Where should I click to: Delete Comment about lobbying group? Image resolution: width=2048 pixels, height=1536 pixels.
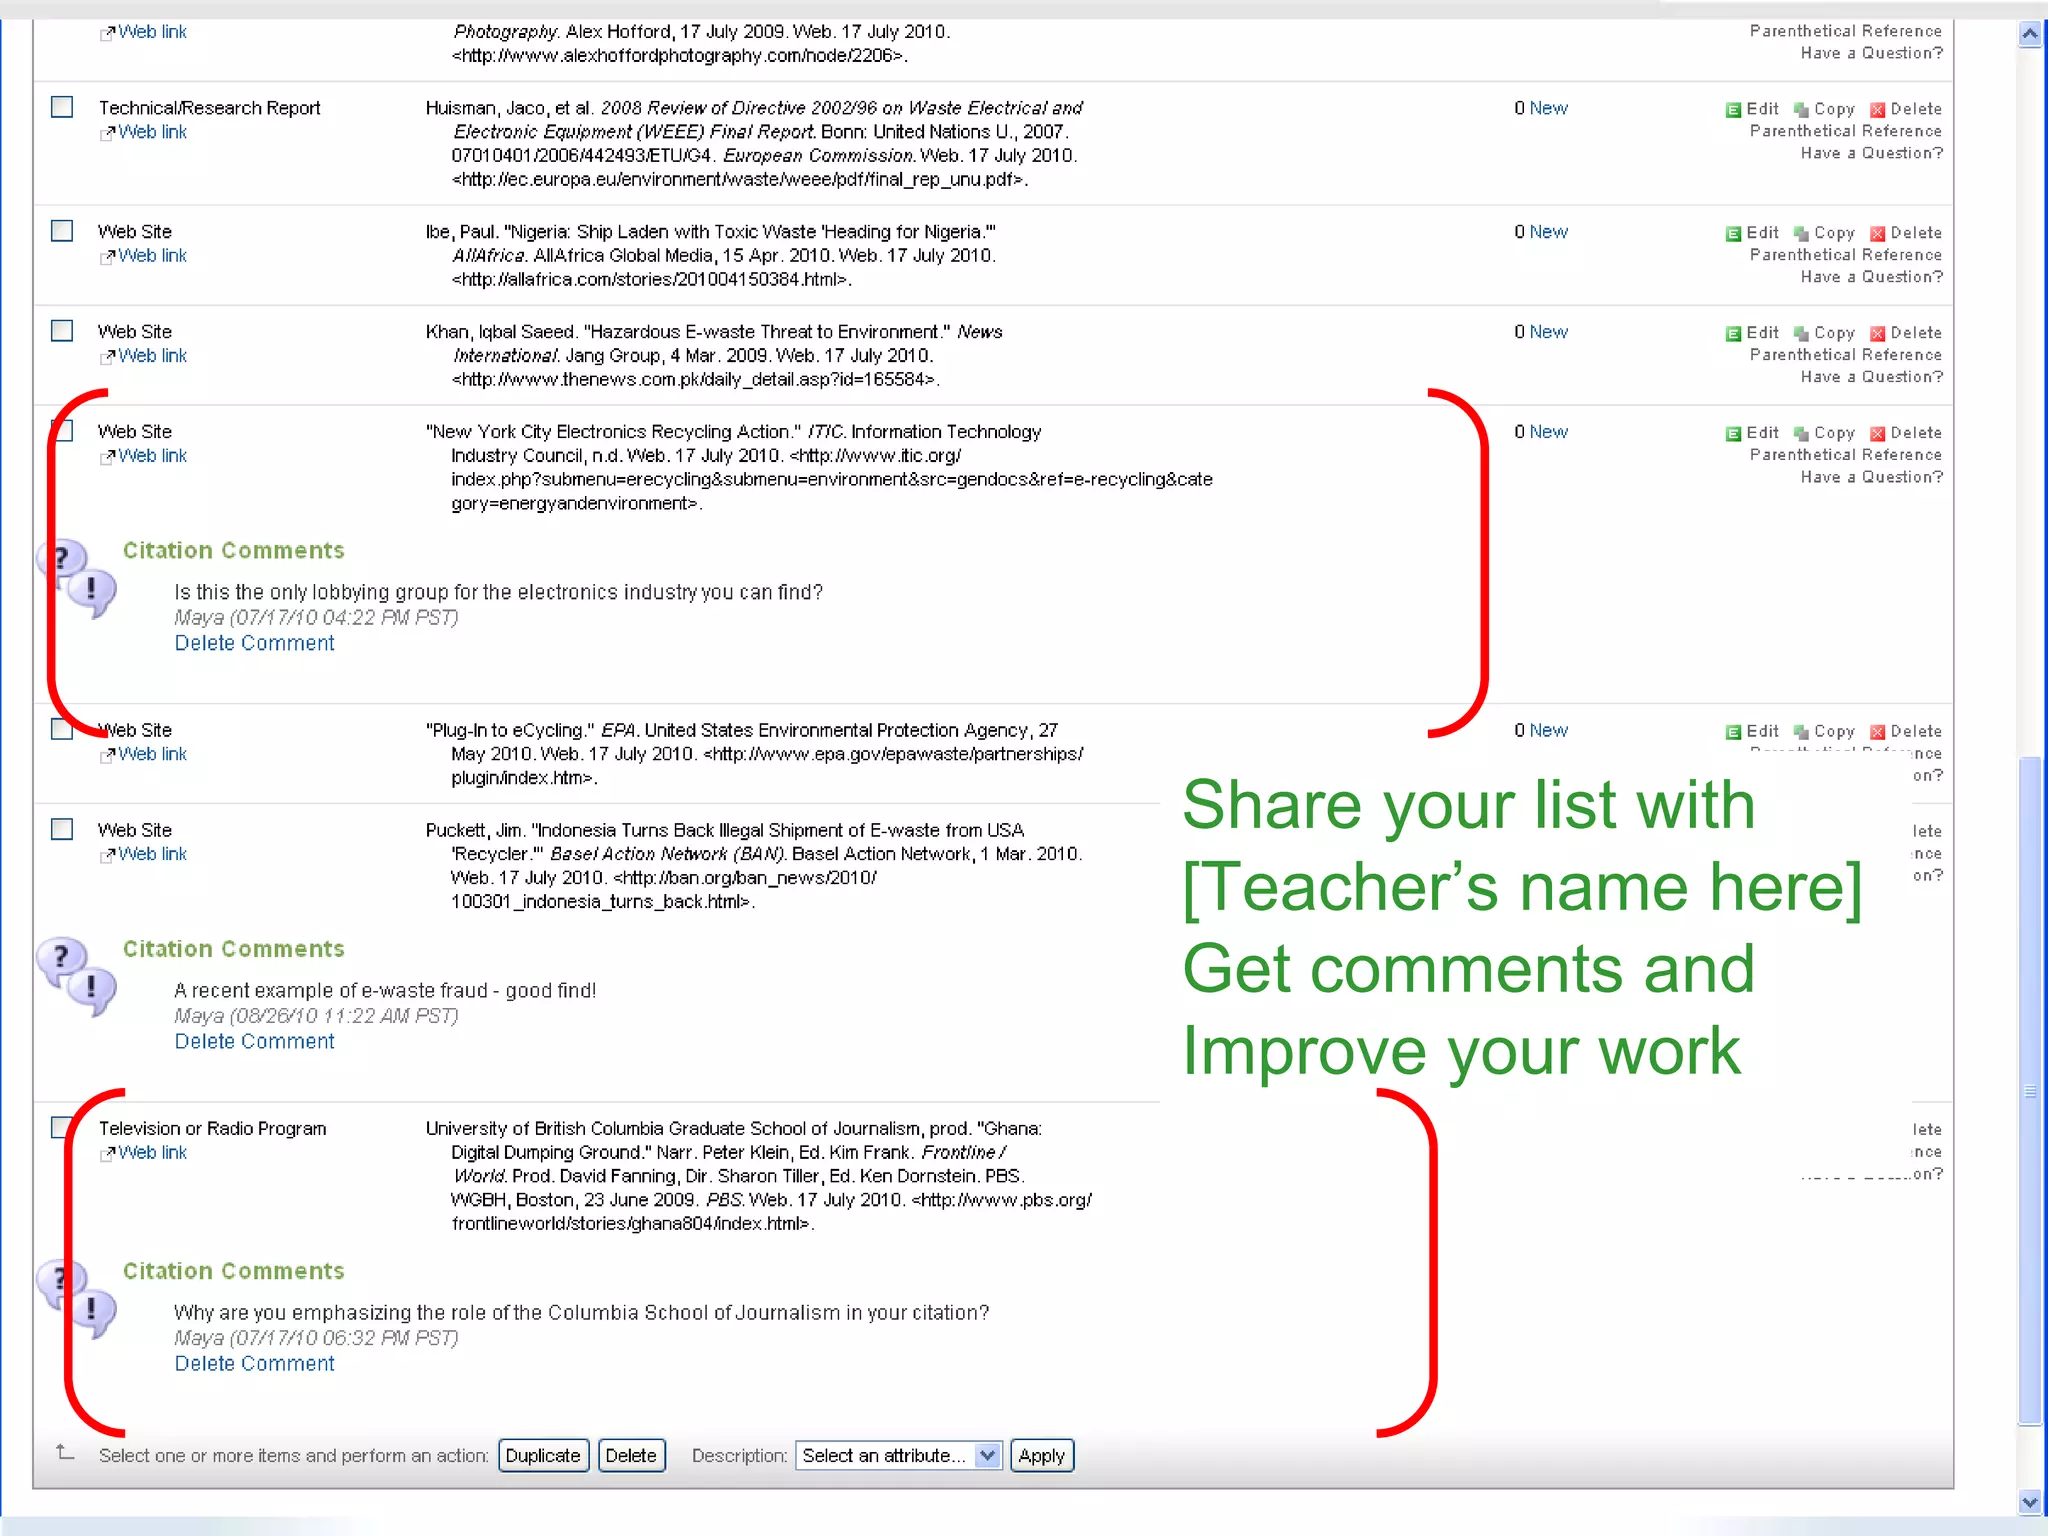254,643
